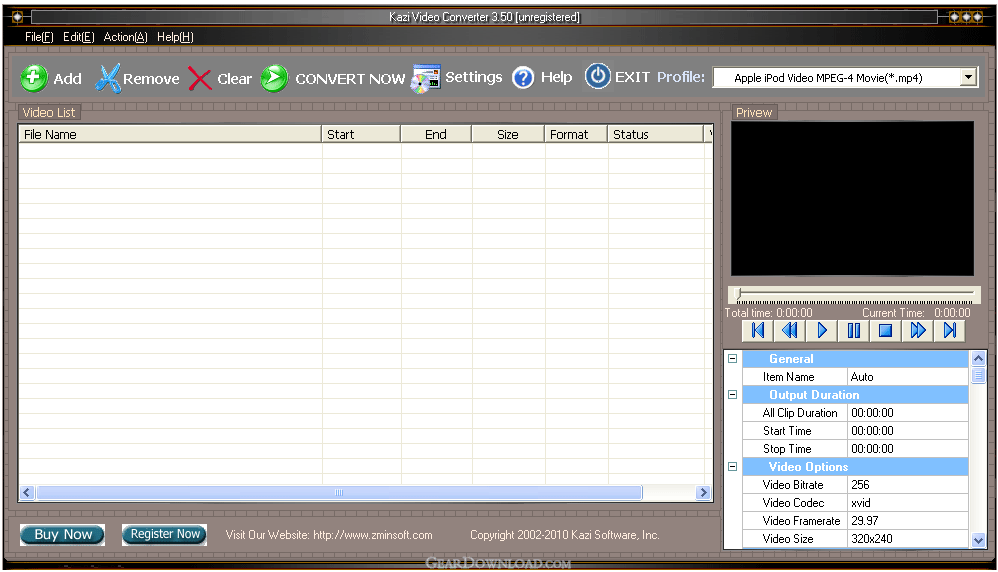The height and width of the screenshot is (572, 998).
Task: Click the video list scroll right arrow
Action: point(703,492)
